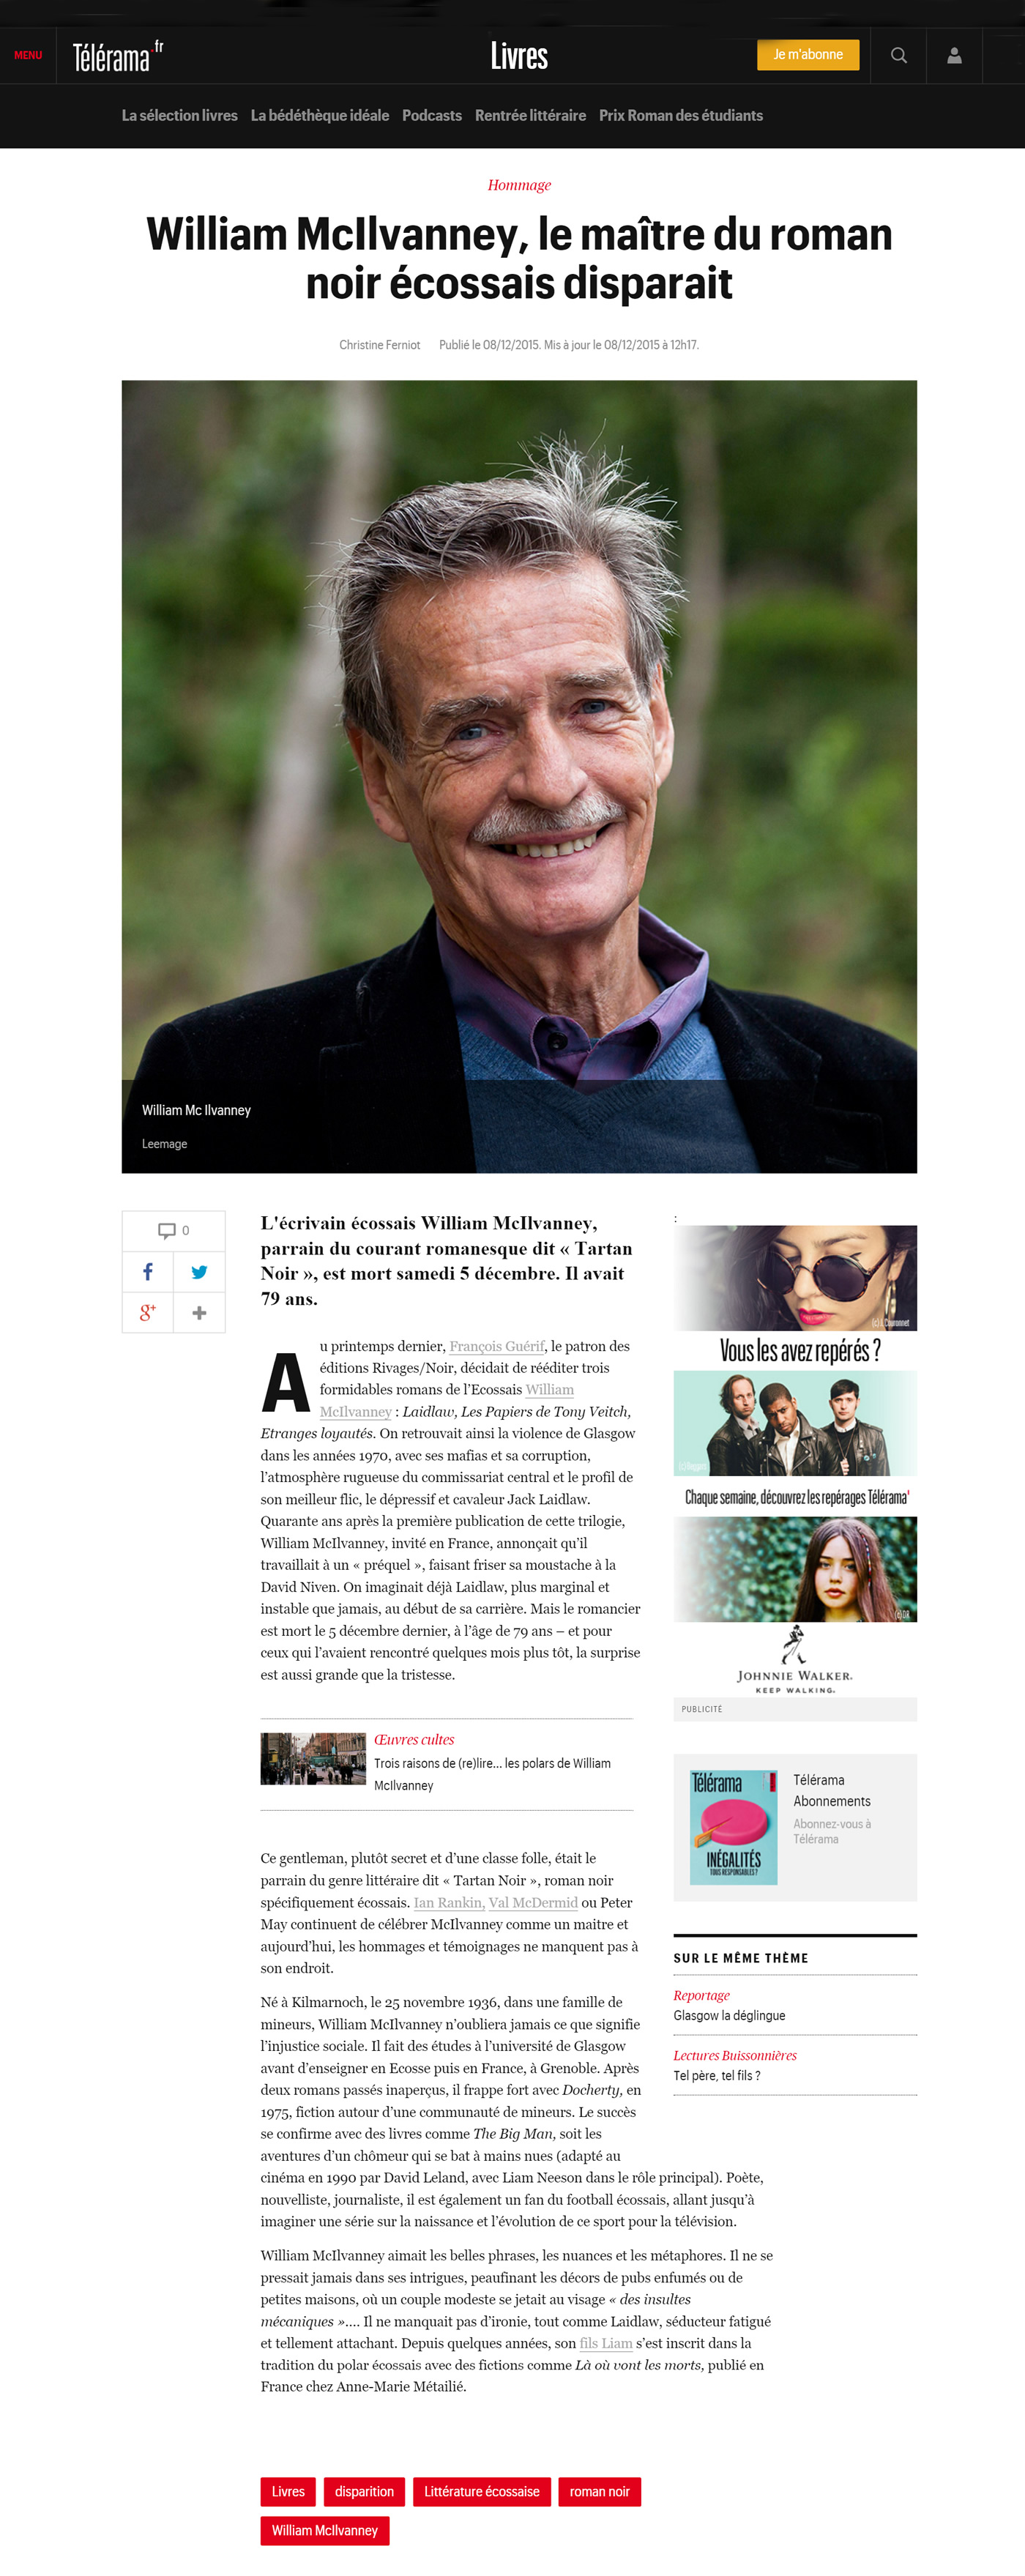Open Podcasts navigation item

click(x=432, y=115)
